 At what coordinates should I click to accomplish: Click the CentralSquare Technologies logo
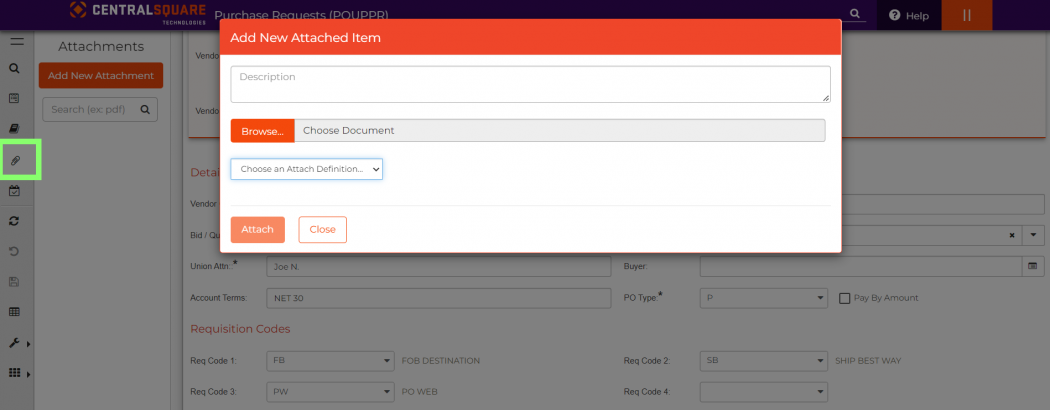coord(137,12)
